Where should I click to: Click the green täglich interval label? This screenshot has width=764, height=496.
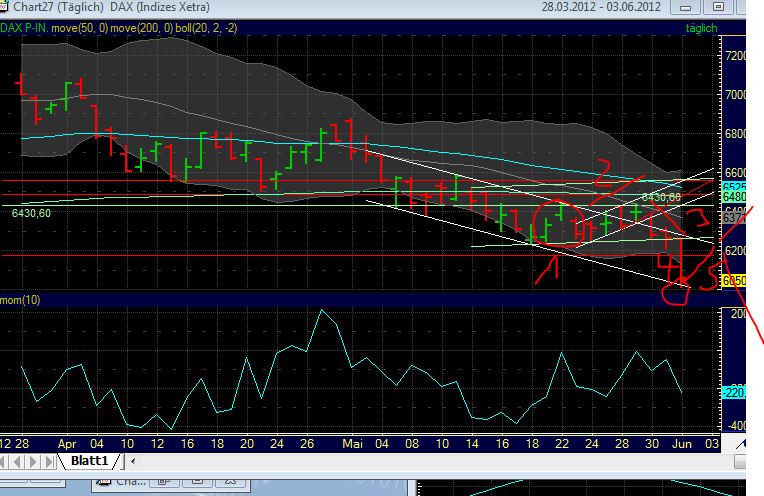pyautogui.click(x=701, y=28)
